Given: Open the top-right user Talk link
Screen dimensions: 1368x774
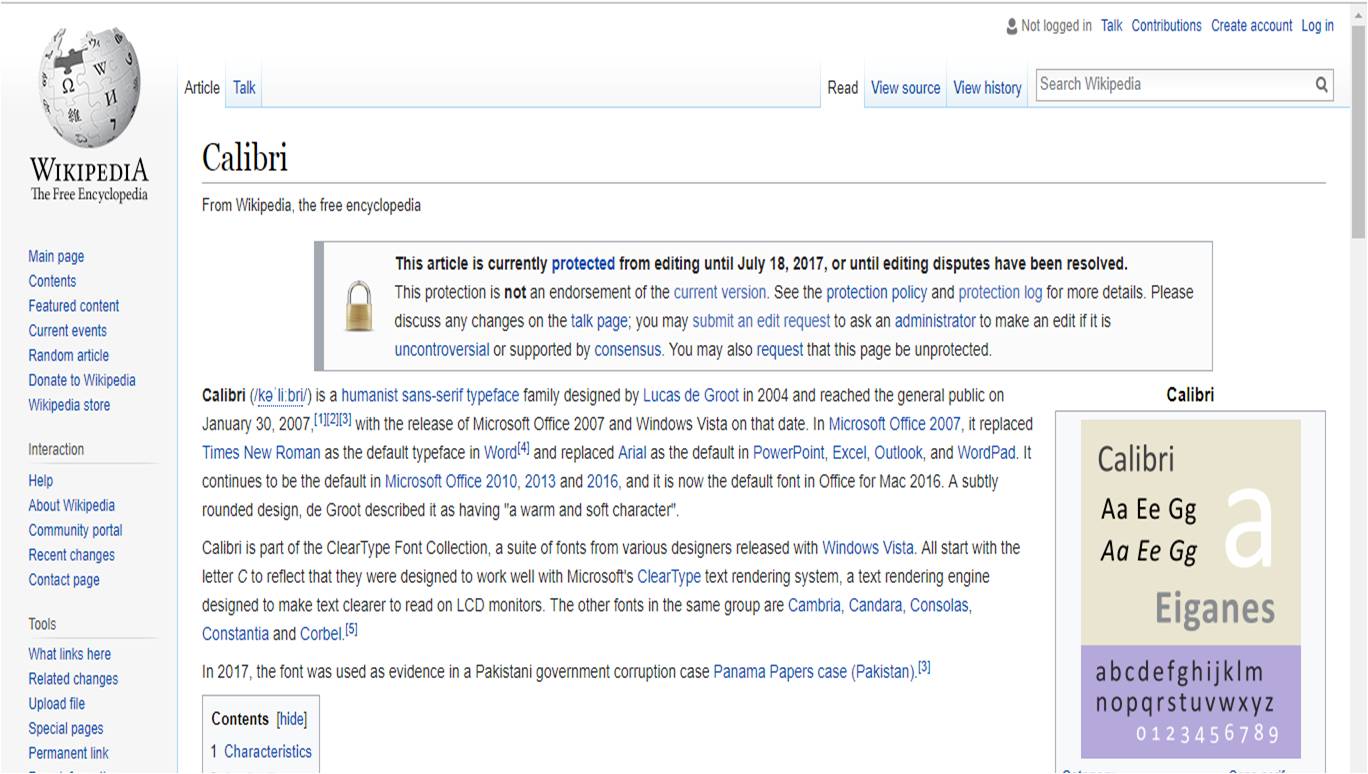Looking at the screenshot, I should (1111, 26).
